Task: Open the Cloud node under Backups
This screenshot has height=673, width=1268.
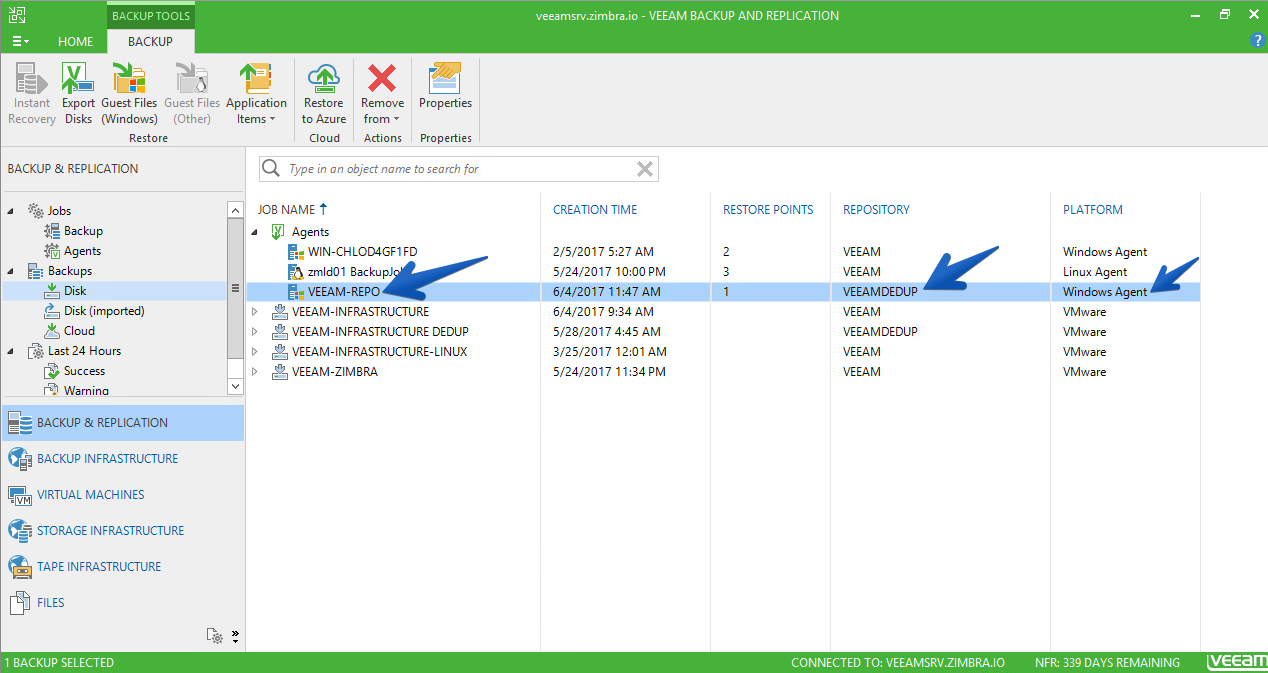Action: click(x=79, y=331)
